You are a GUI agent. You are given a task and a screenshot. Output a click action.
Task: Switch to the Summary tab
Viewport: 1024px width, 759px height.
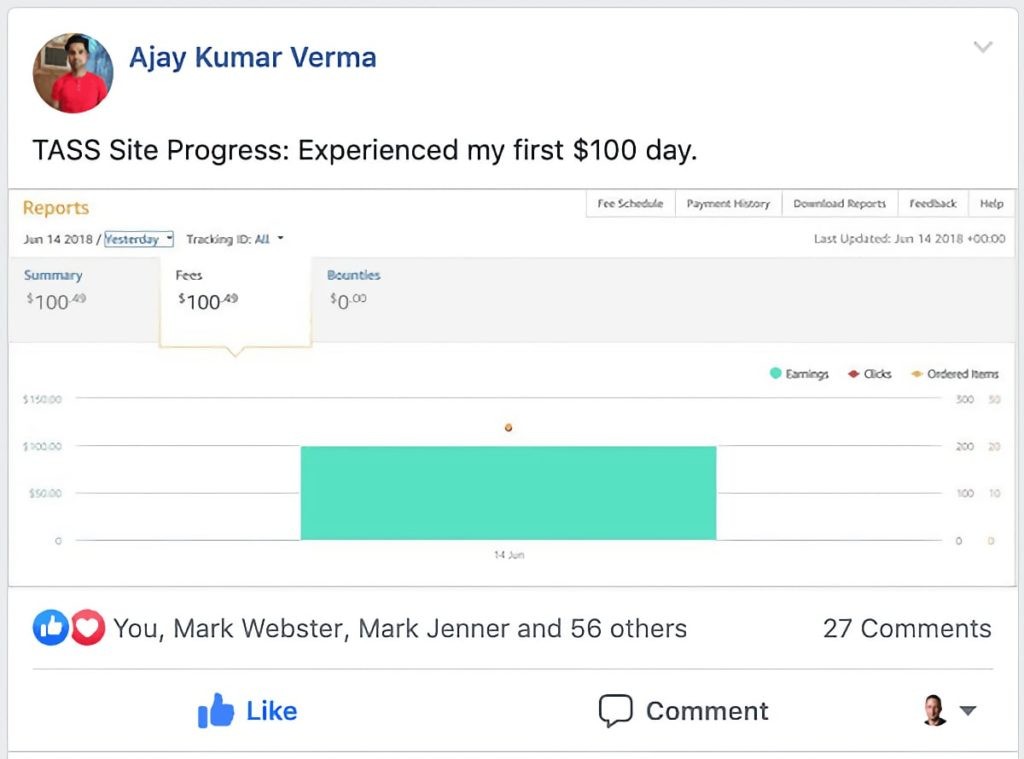click(53, 275)
